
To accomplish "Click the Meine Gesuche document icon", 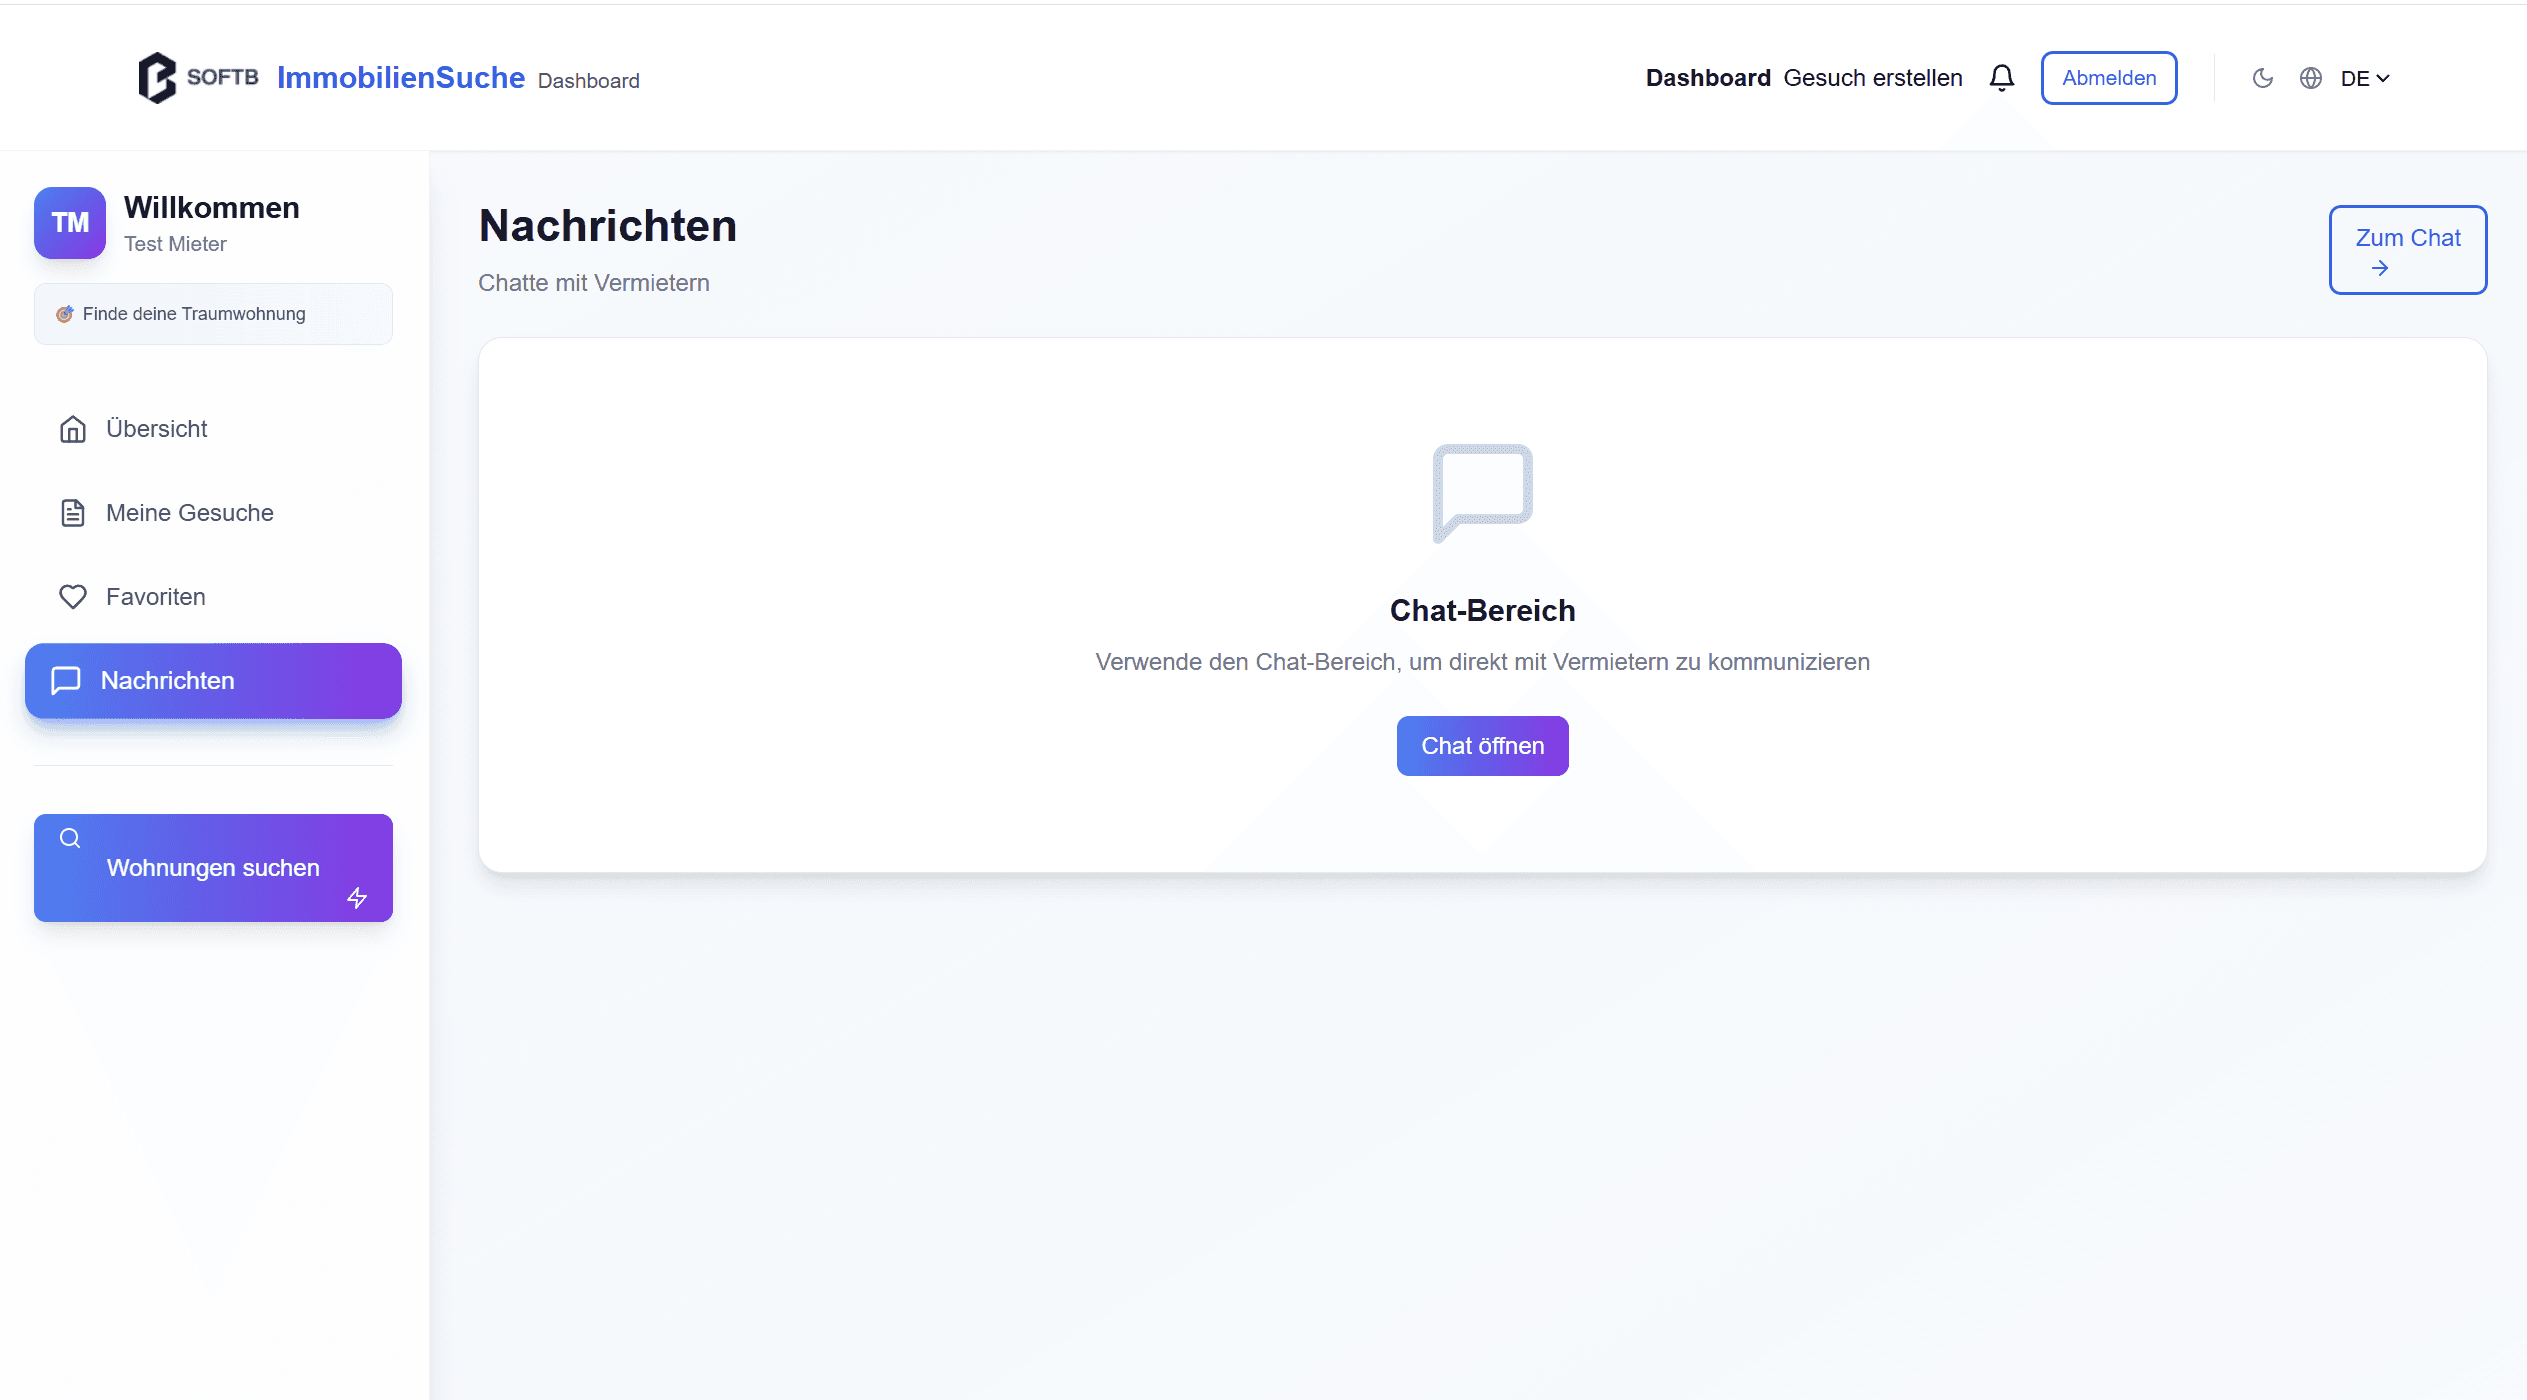I will (73, 513).
